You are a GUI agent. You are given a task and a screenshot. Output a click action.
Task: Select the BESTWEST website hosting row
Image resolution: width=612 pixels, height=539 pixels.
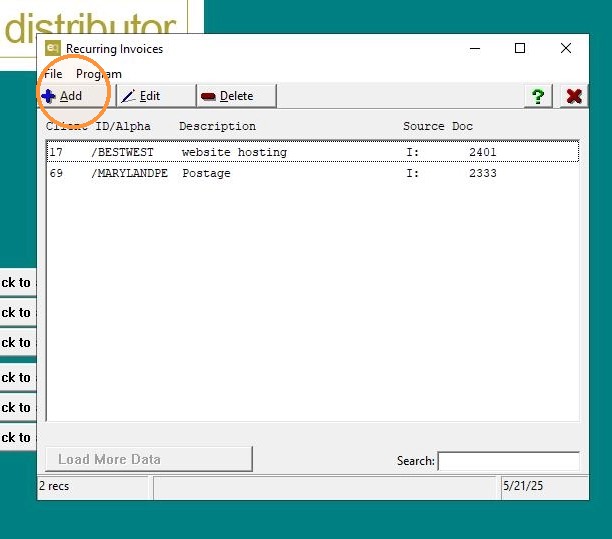[312, 152]
